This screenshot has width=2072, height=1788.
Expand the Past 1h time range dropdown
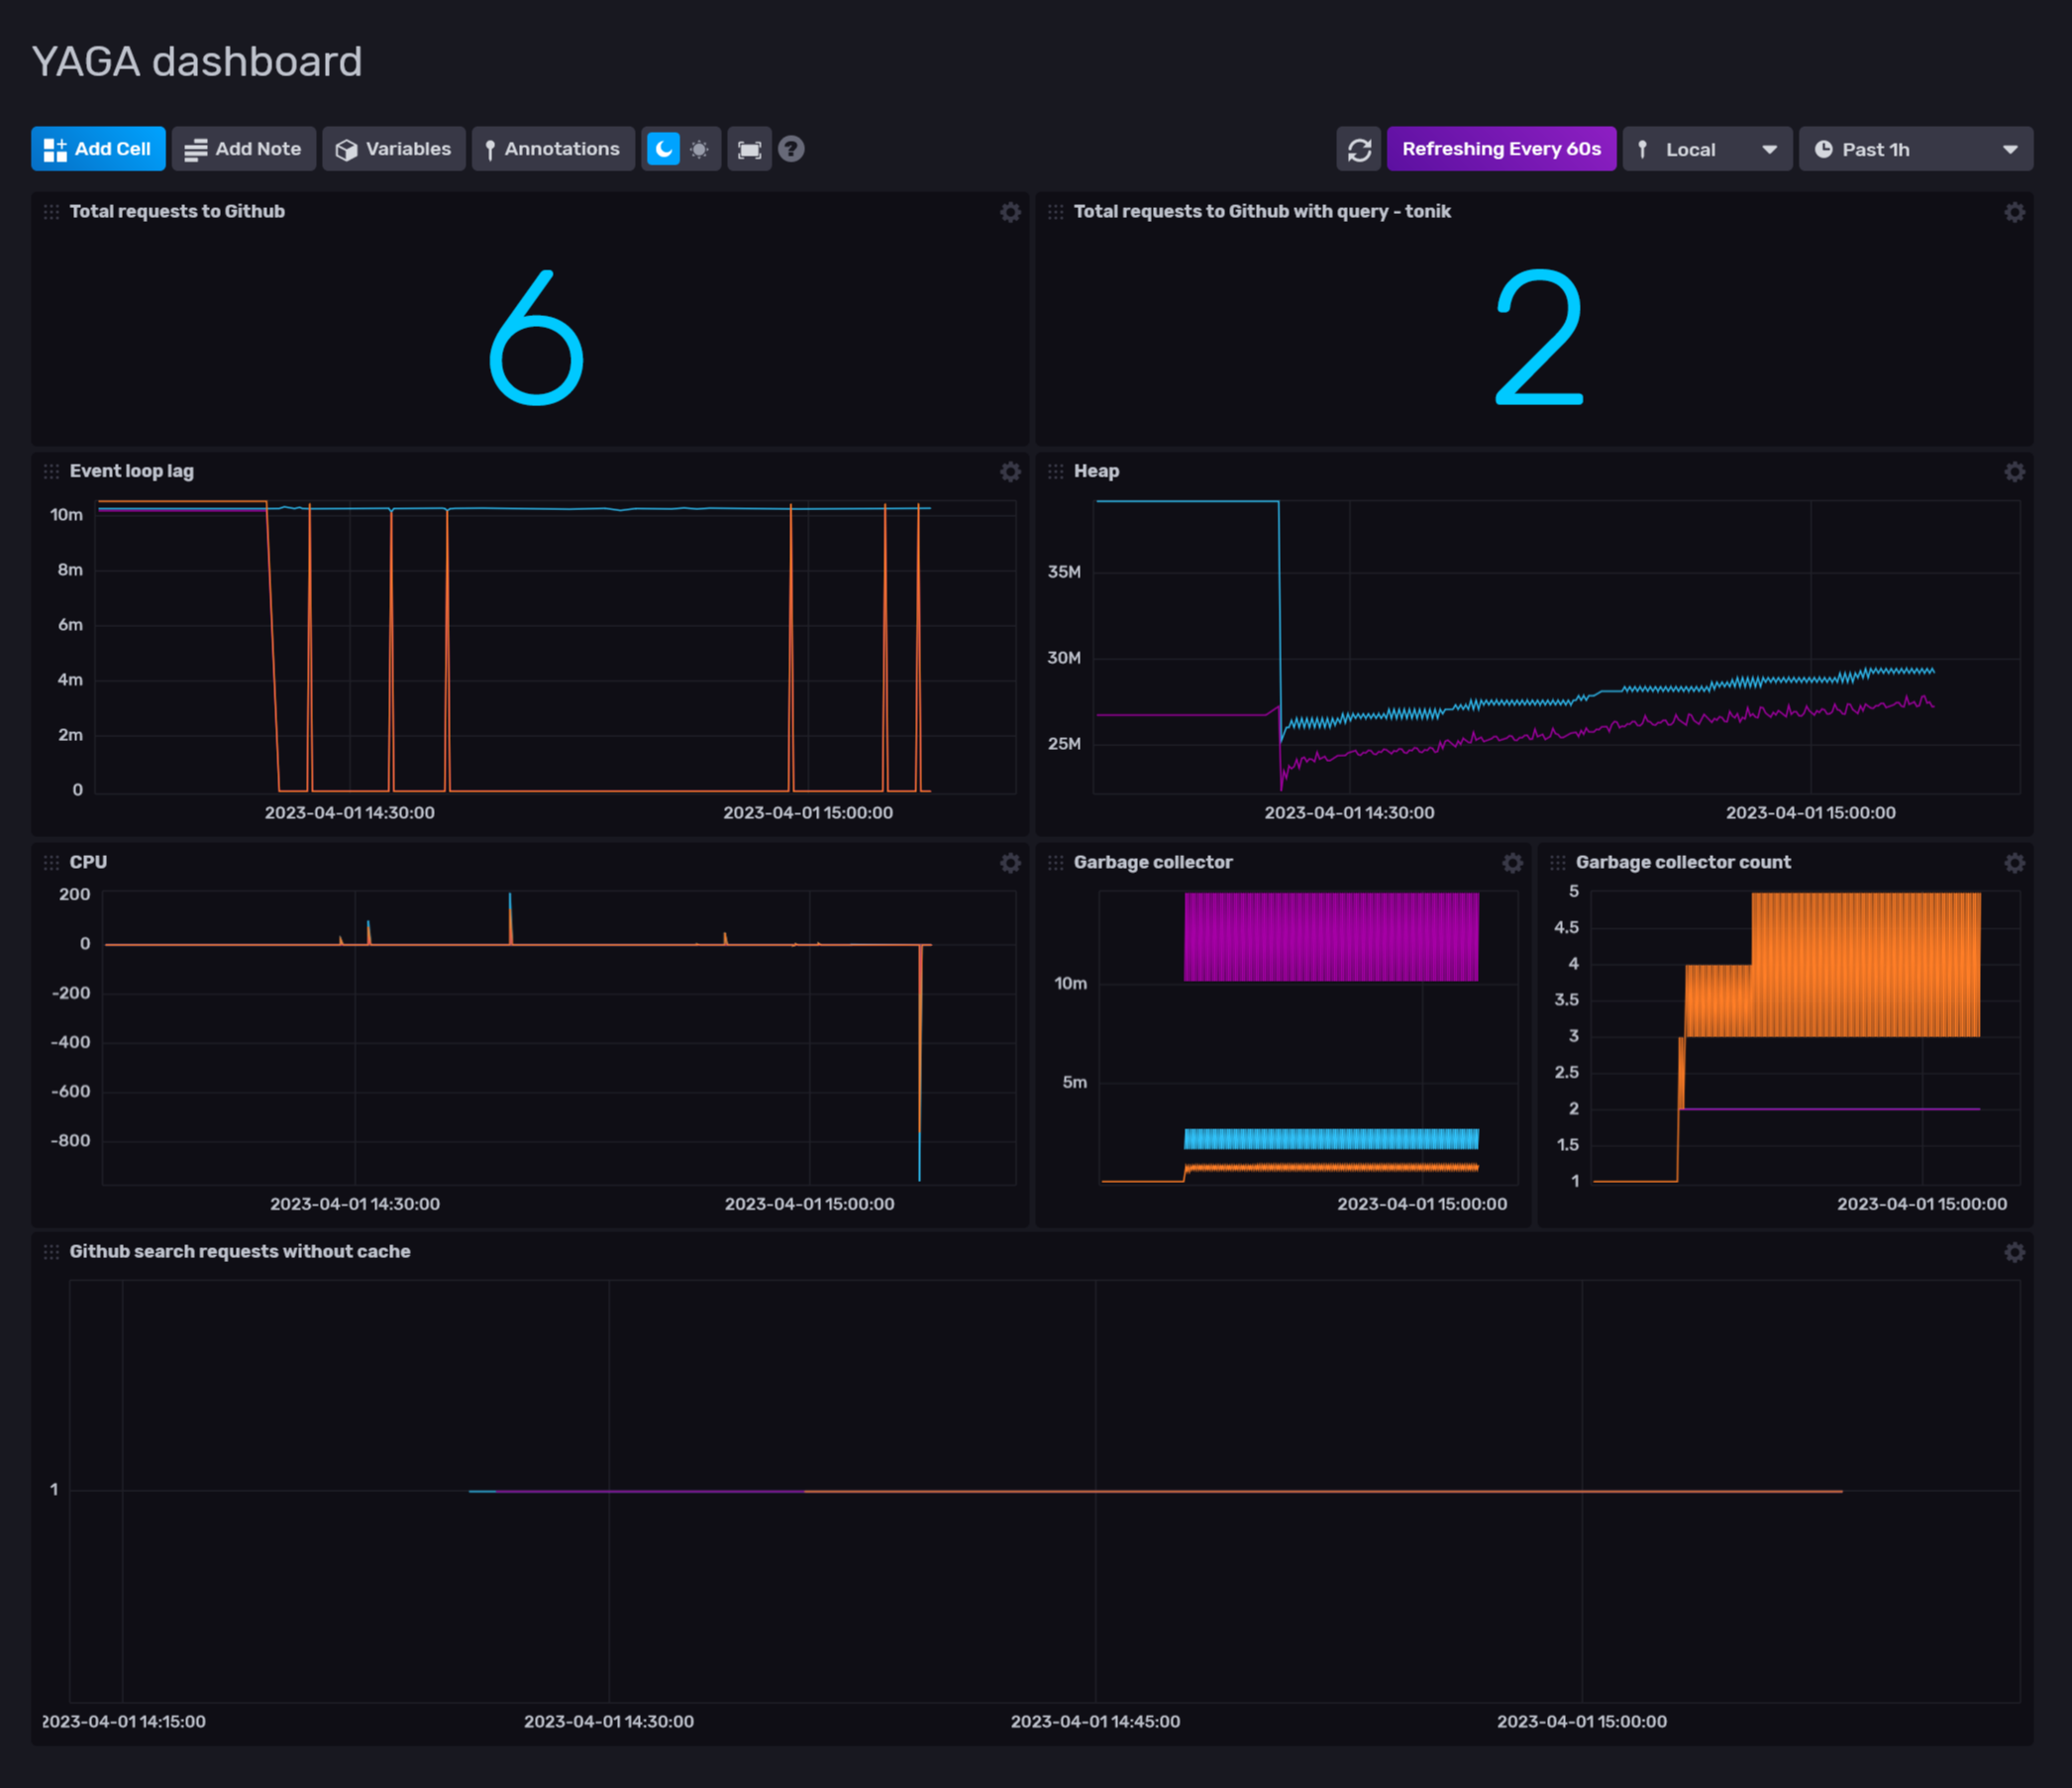pos(1915,149)
